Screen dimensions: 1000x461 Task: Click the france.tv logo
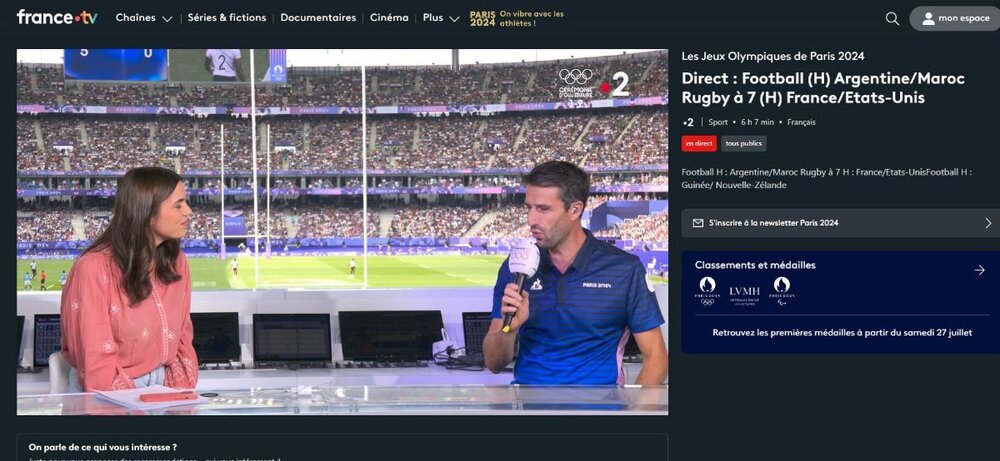57,18
